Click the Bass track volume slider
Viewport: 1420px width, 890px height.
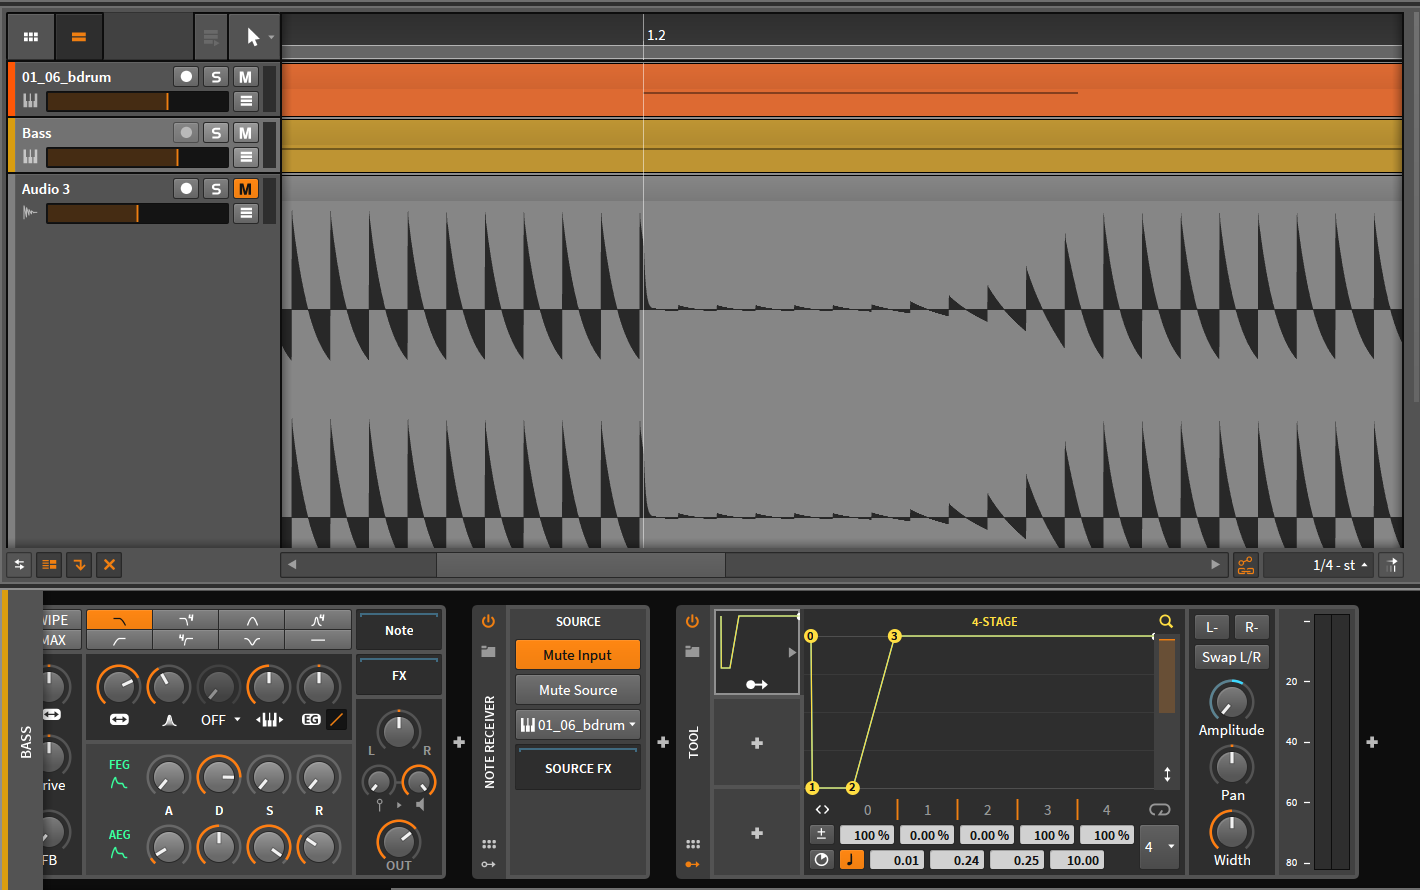tap(137, 157)
